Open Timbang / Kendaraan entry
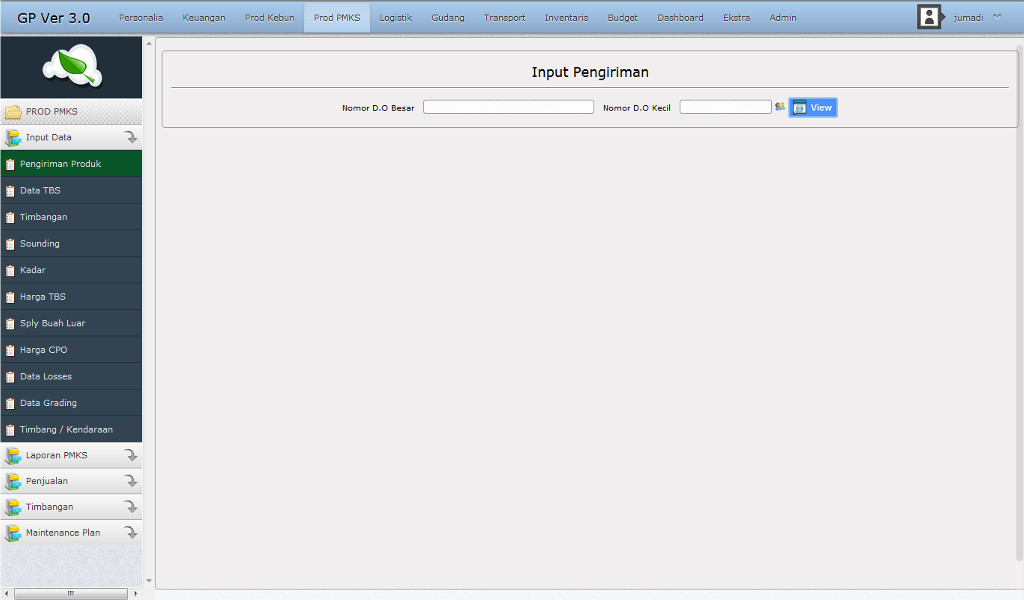Screen dimensions: 1024x600 point(71,430)
